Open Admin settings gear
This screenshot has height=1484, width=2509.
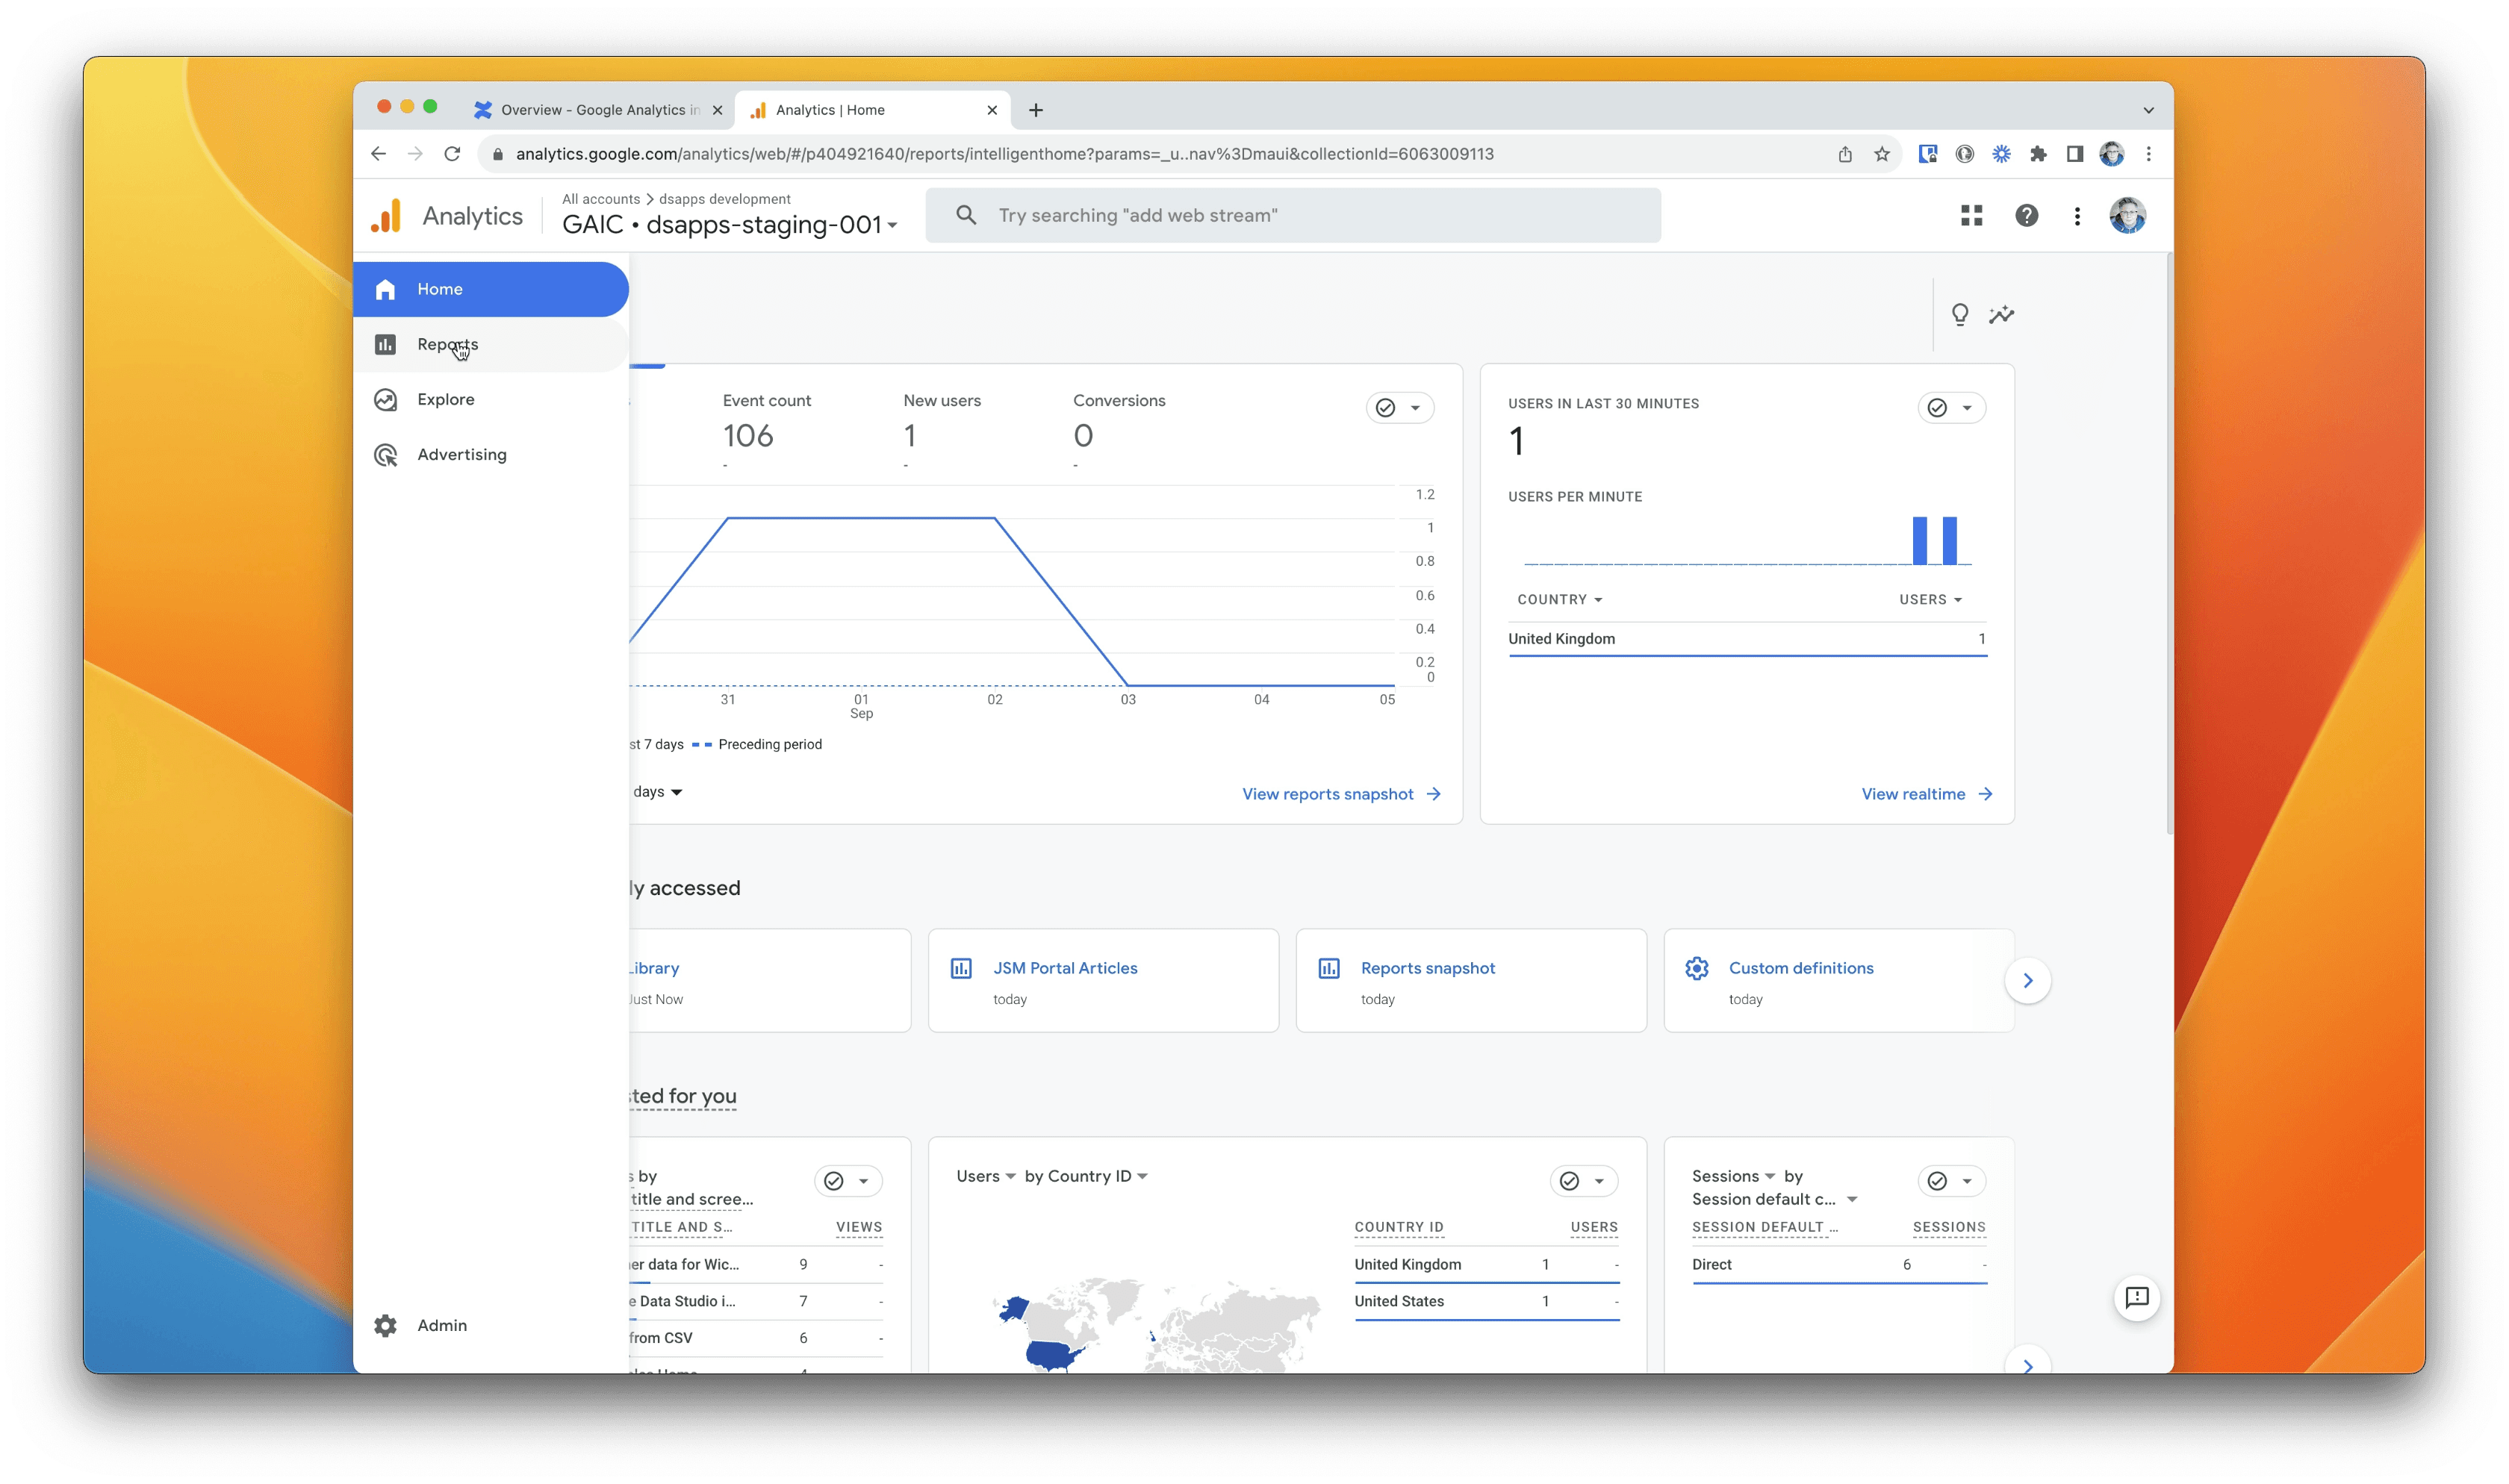pos(386,1325)
